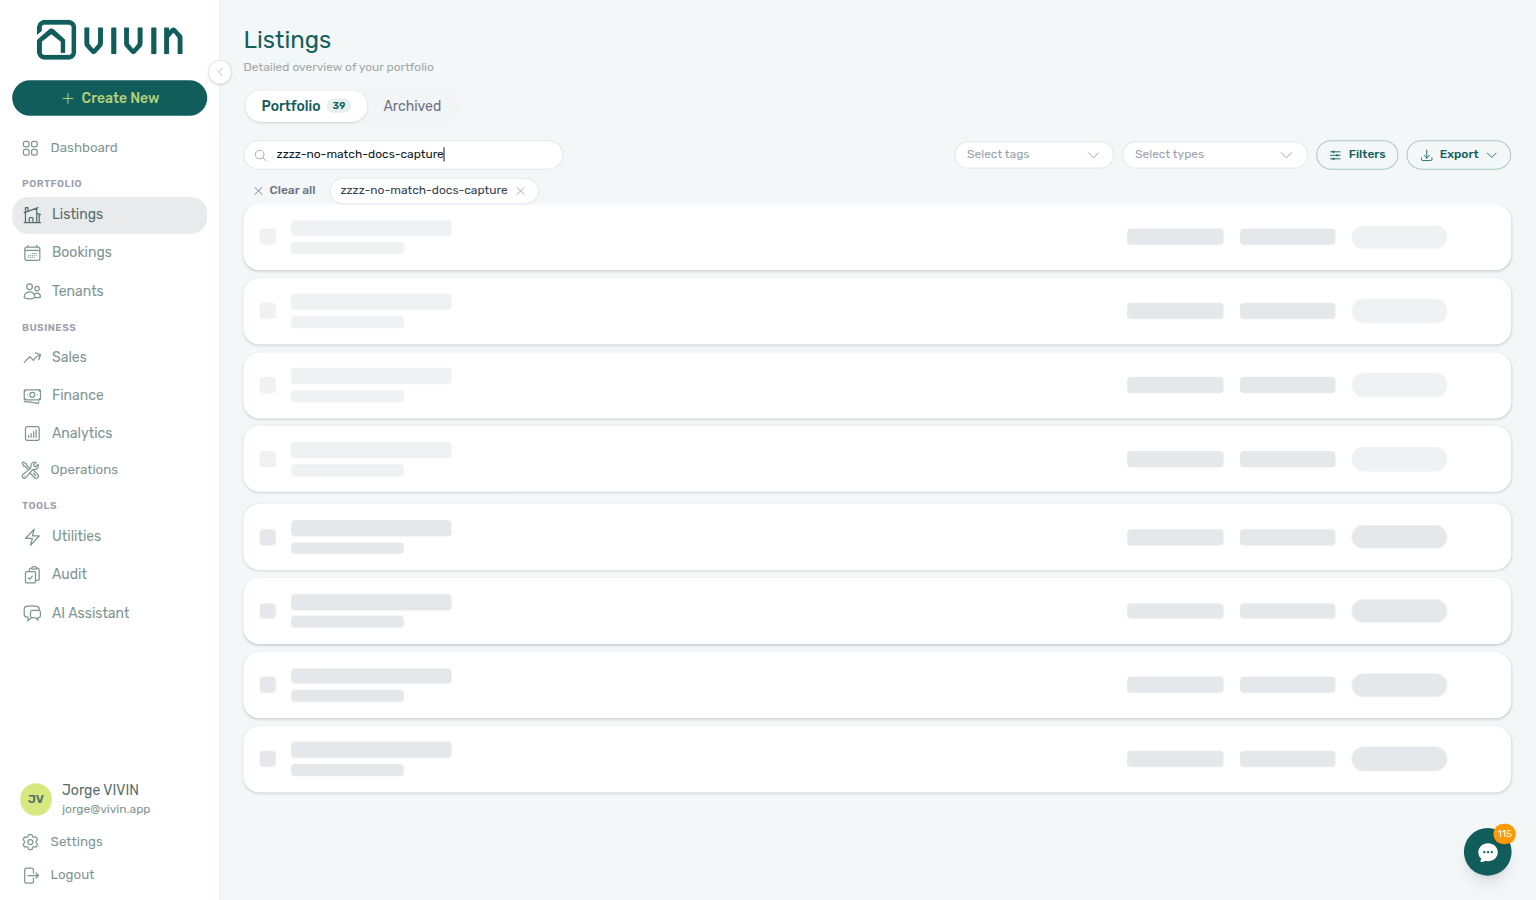Open the Select tags dropdown
The width and height of the screenshot is (1536, 900).
pyautogui.click(x=1034, y=155)
